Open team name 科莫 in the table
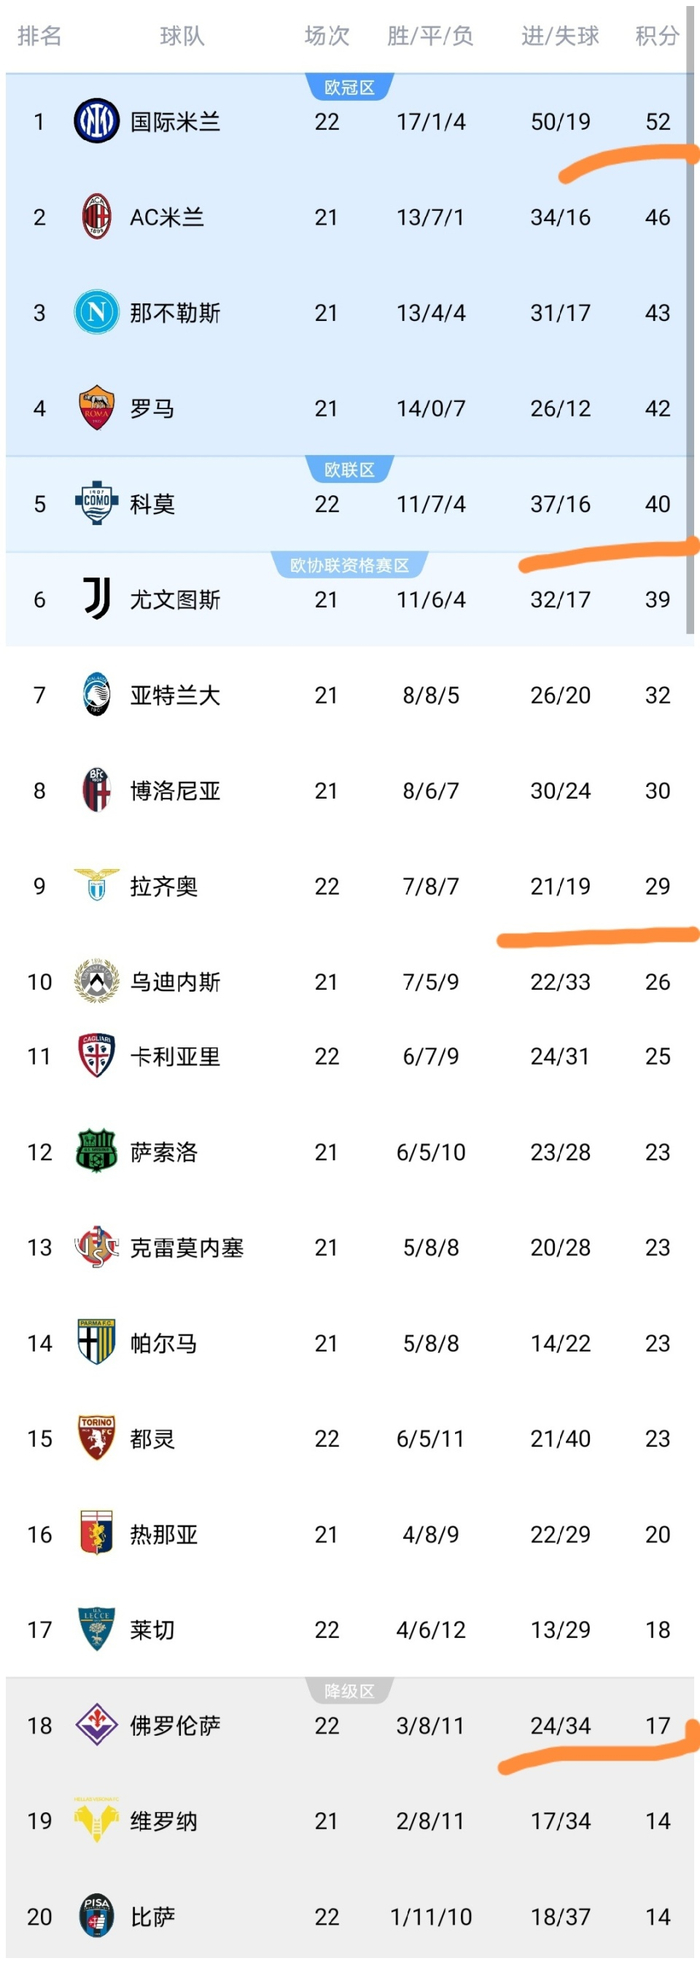 click(x=153, y=504)
